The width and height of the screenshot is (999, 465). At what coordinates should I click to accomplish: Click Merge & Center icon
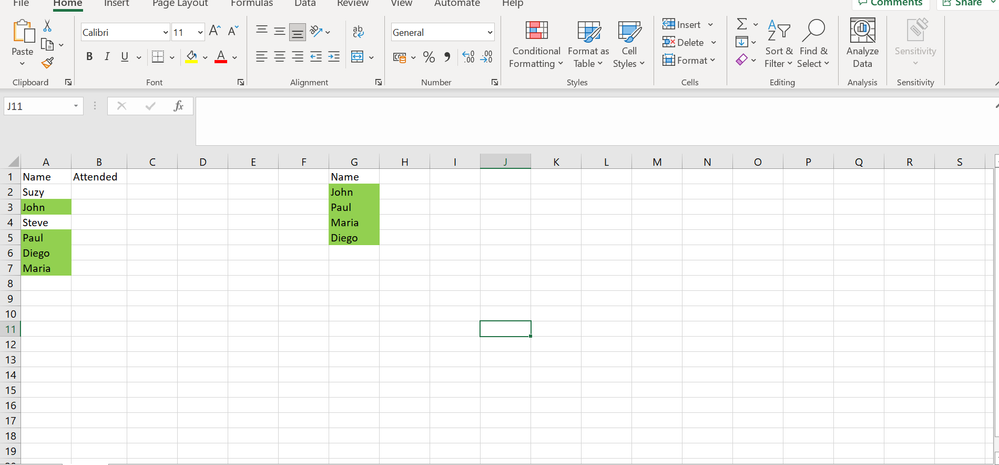(357, 57)
